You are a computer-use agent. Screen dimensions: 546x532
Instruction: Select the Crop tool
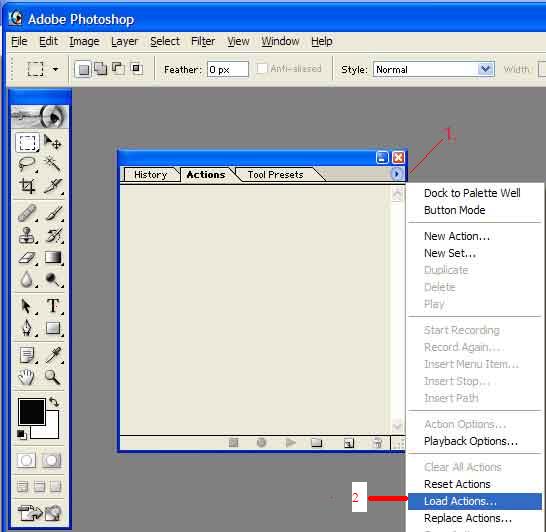point(27,186)
